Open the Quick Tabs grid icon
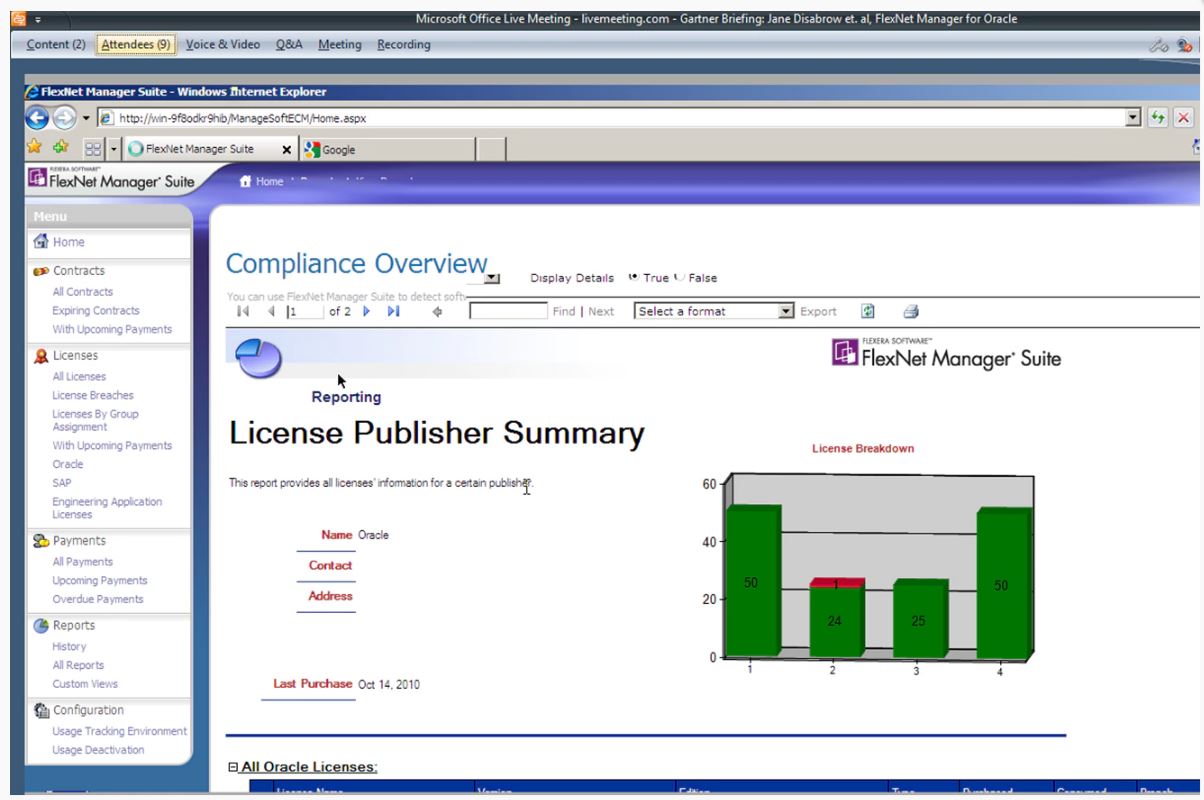Screen dimensions: 1204x800 click(93, 149)
